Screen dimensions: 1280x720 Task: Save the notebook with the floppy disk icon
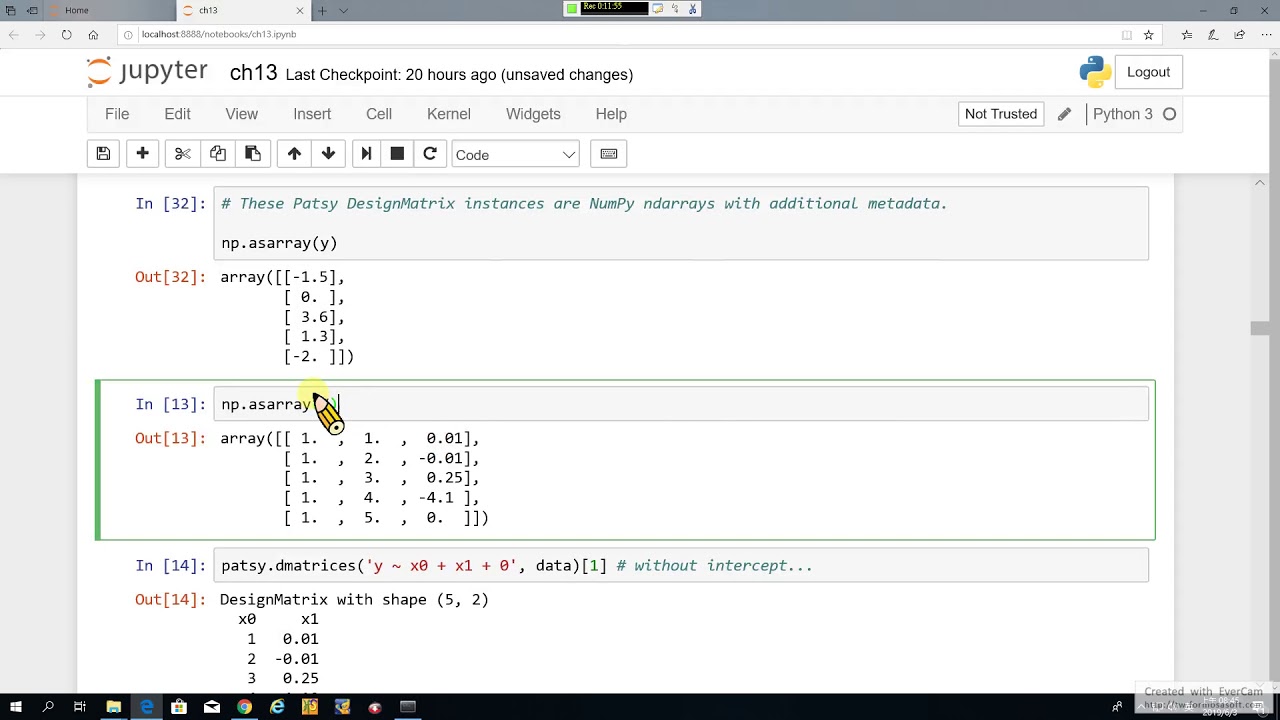[x=103, y=154]
